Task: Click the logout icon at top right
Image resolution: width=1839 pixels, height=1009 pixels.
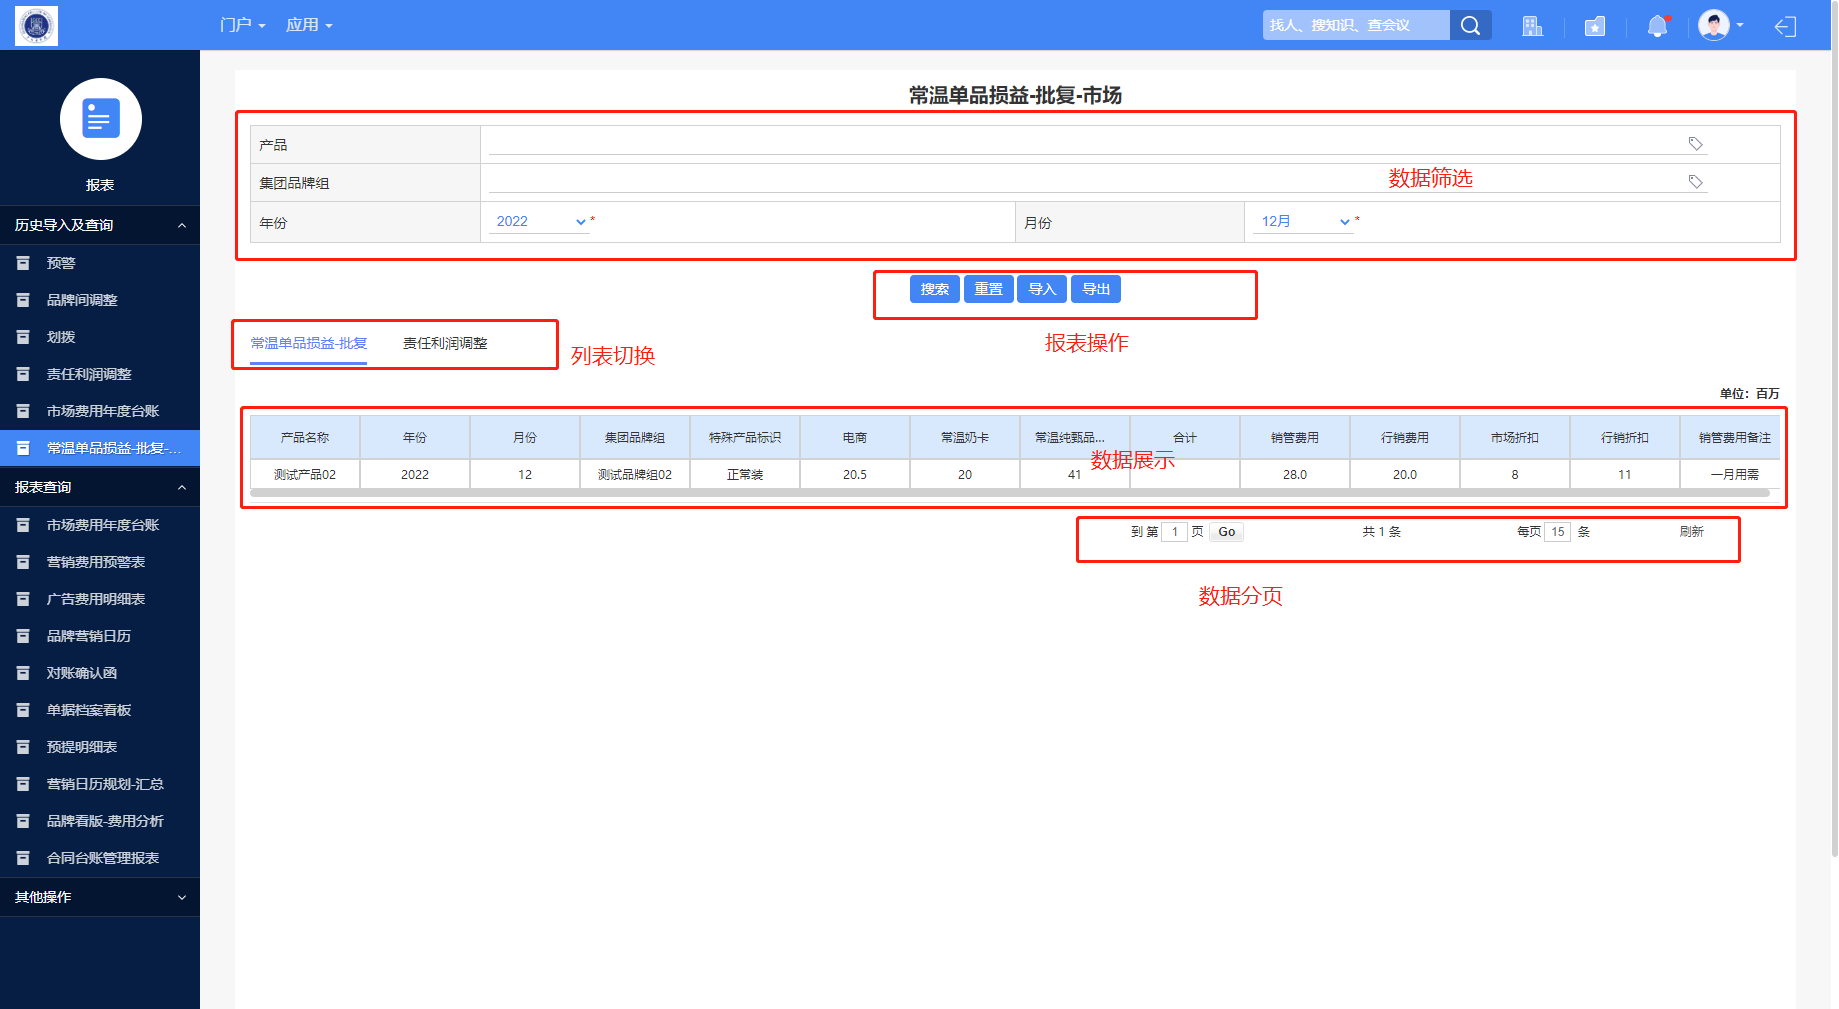Action: [1785, 26]
